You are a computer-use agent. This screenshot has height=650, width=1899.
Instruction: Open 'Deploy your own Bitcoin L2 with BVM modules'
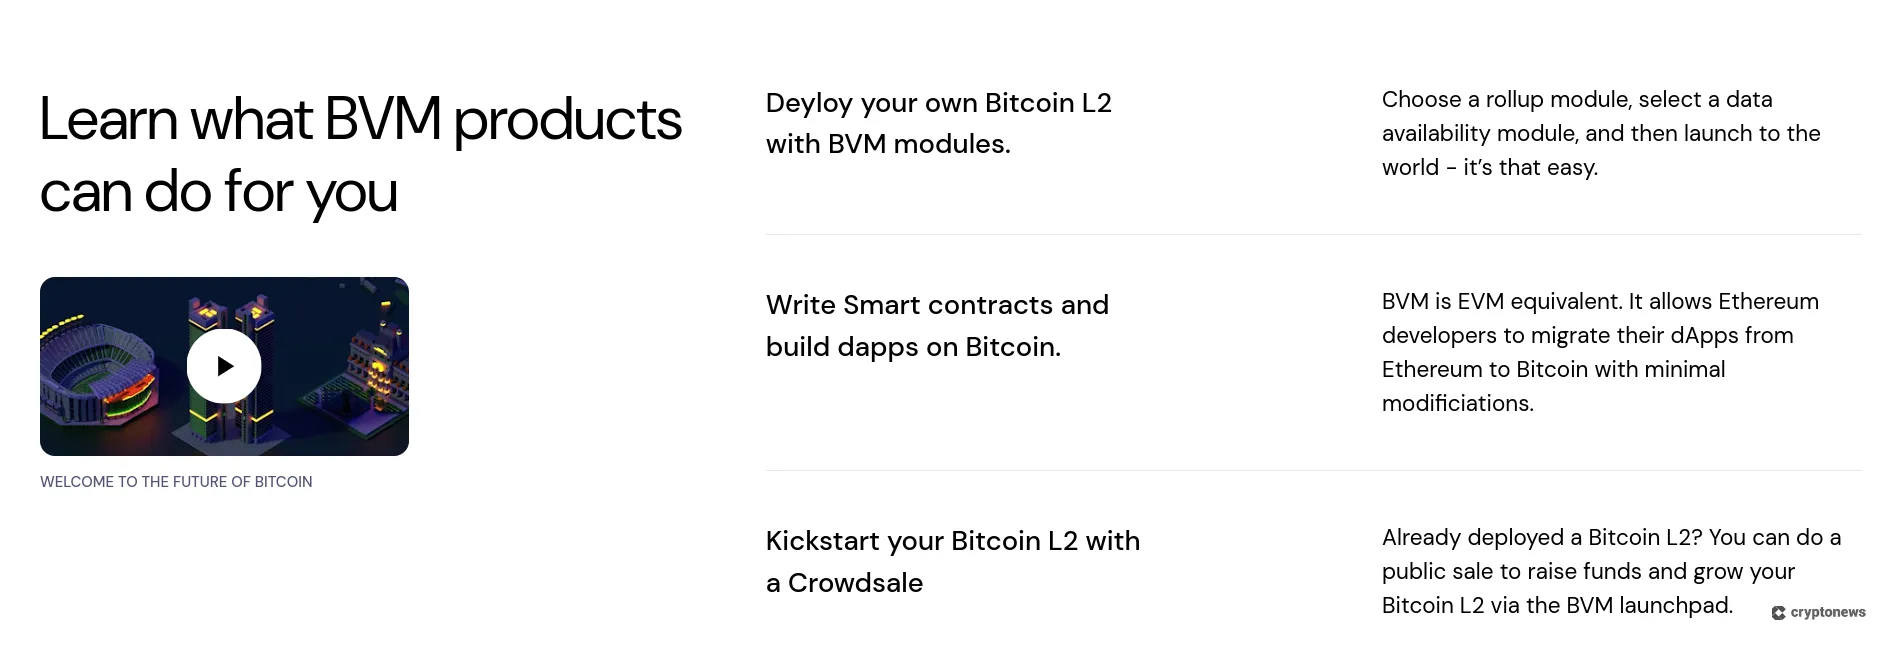(x=938, y=122)
